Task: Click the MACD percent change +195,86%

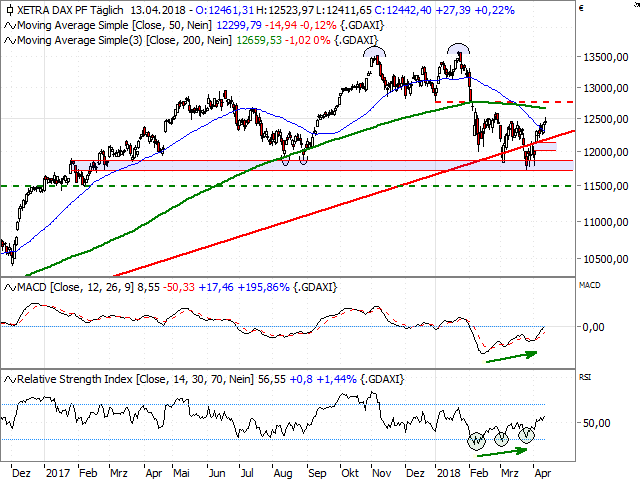Action: tap(263, 287)
